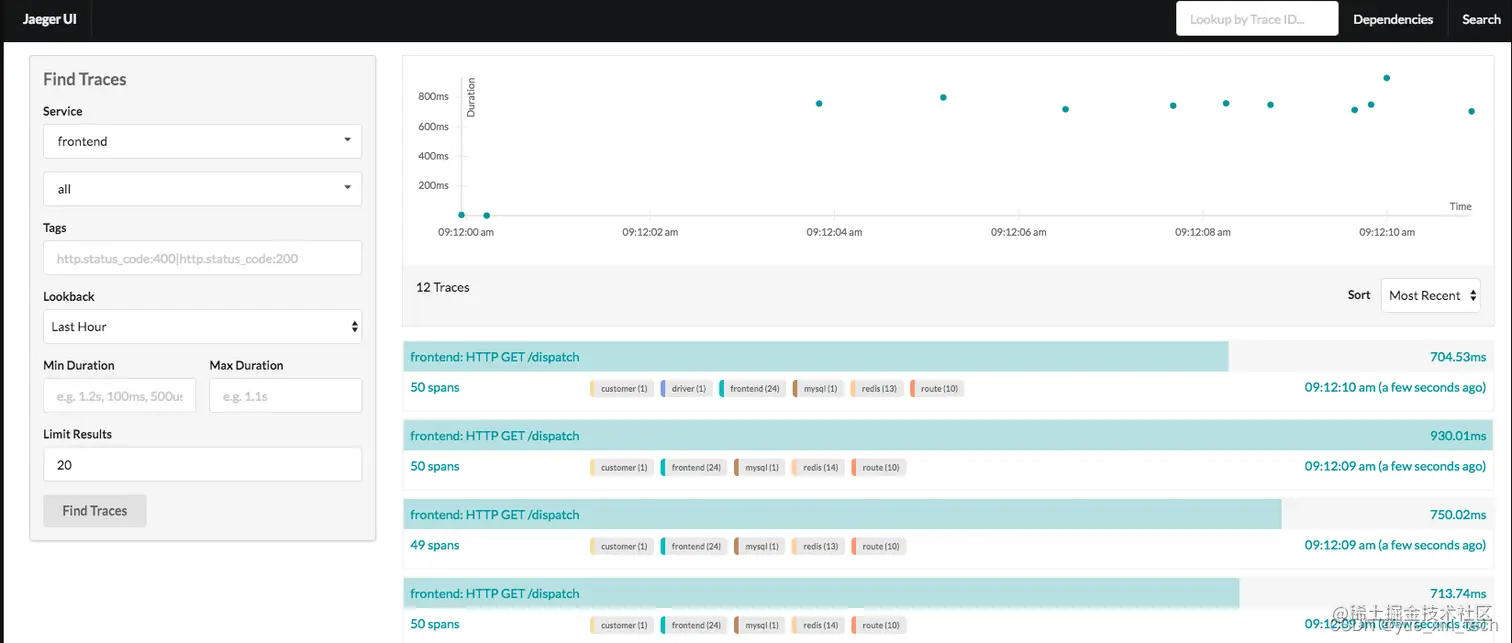This screenshot has height=643, width=1512.
Task: Click the '09:12:10 am (a few seconds ago)' timestamp
Action: click(x=1395, y=387)
